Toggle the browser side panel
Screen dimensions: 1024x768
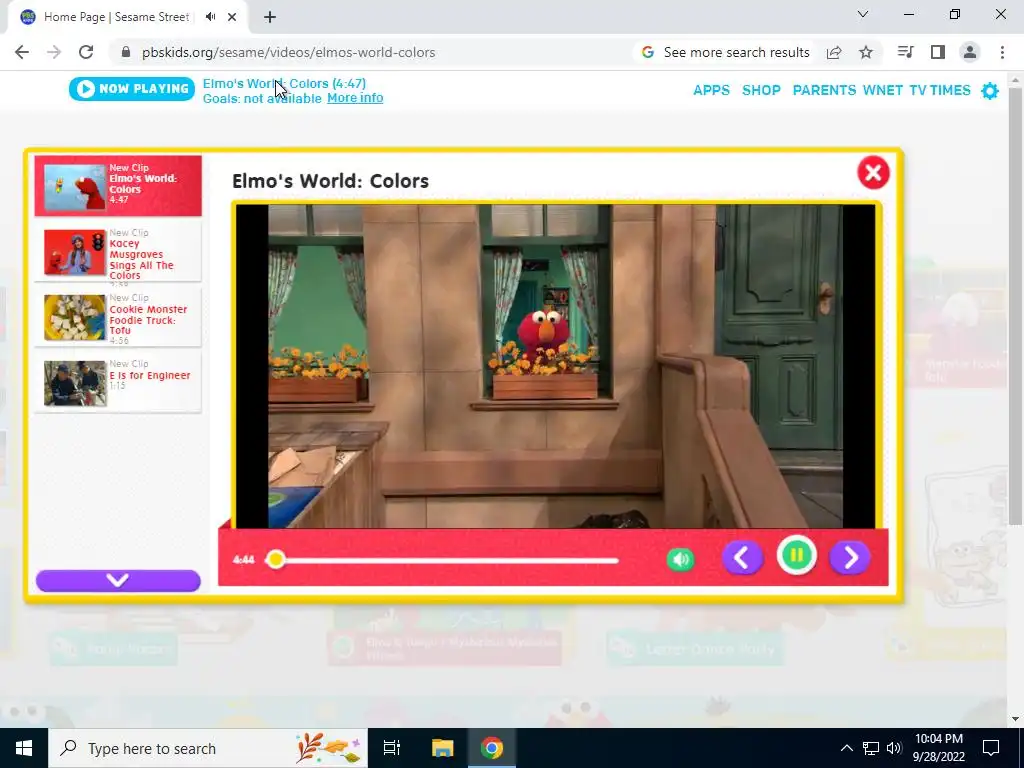pyautogui.click(x=938, y=52)
